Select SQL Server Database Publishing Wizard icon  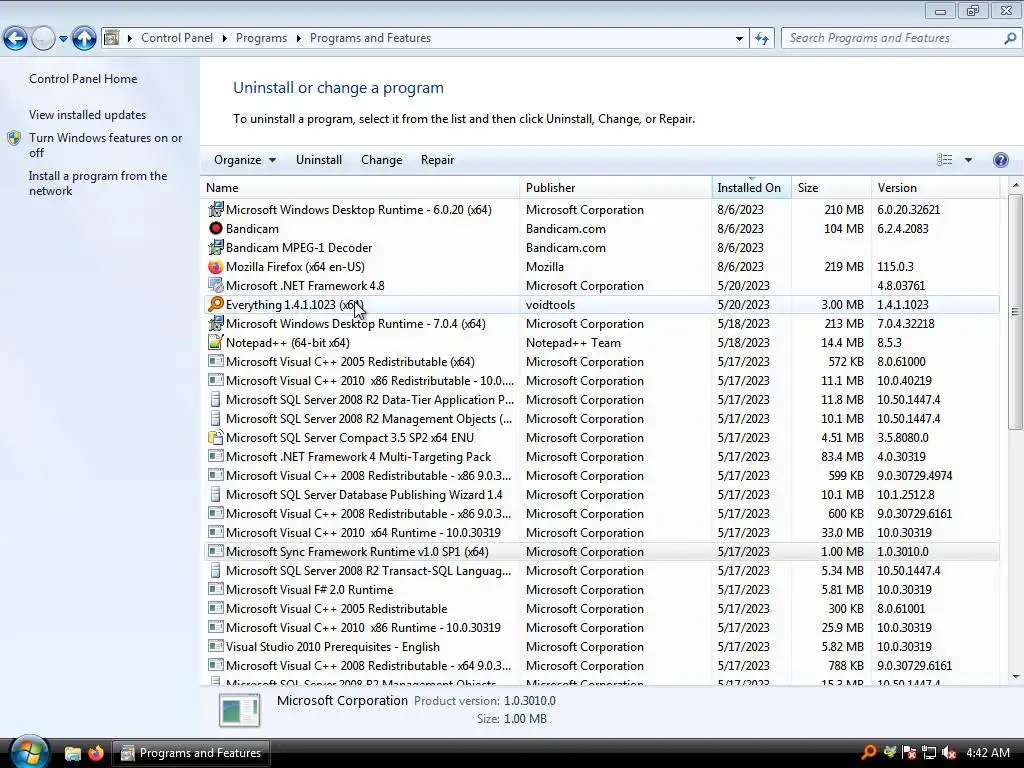tap(216, 494)
